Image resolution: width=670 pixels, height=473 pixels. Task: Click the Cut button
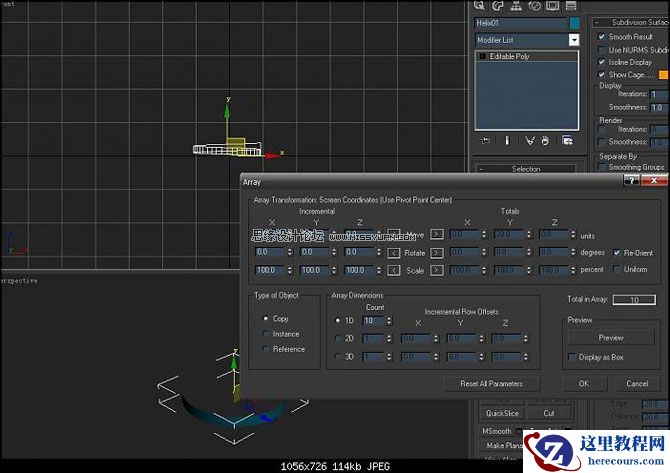(549, 413)
